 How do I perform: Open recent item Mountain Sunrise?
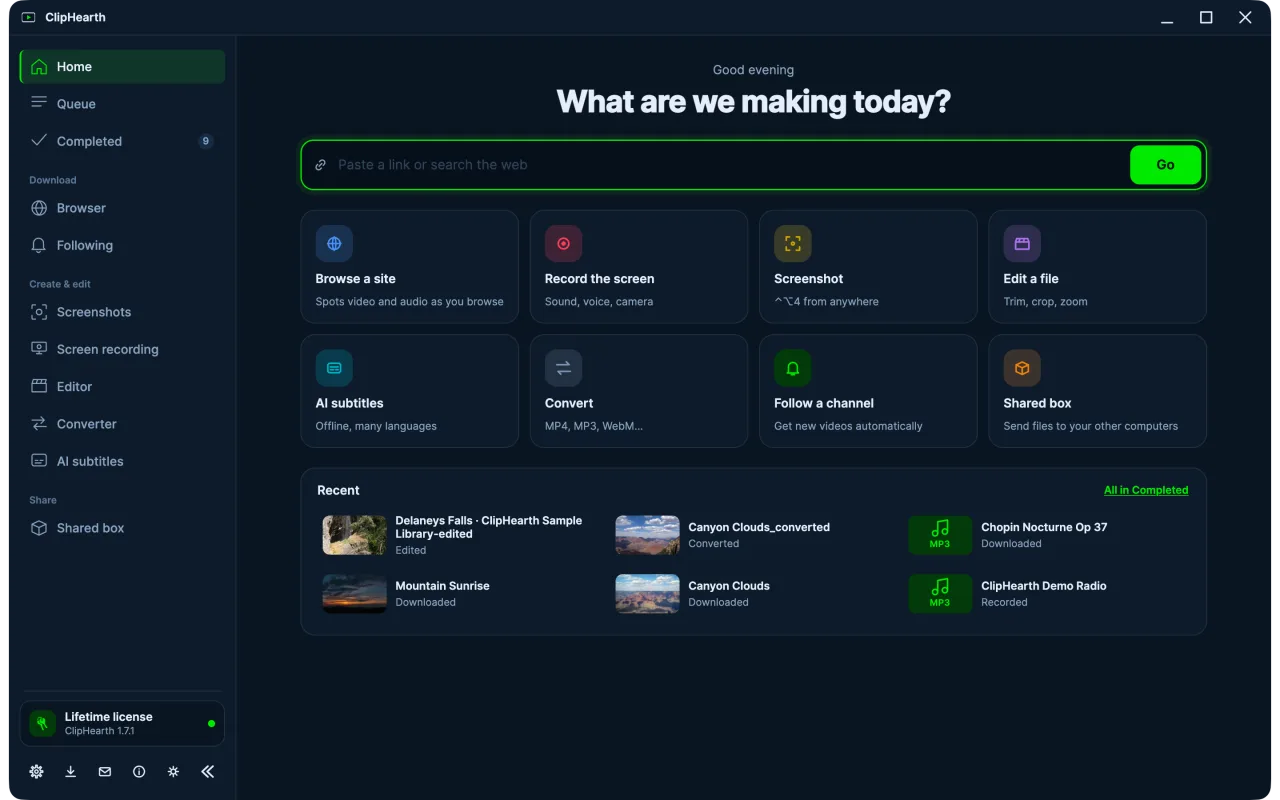458,594
